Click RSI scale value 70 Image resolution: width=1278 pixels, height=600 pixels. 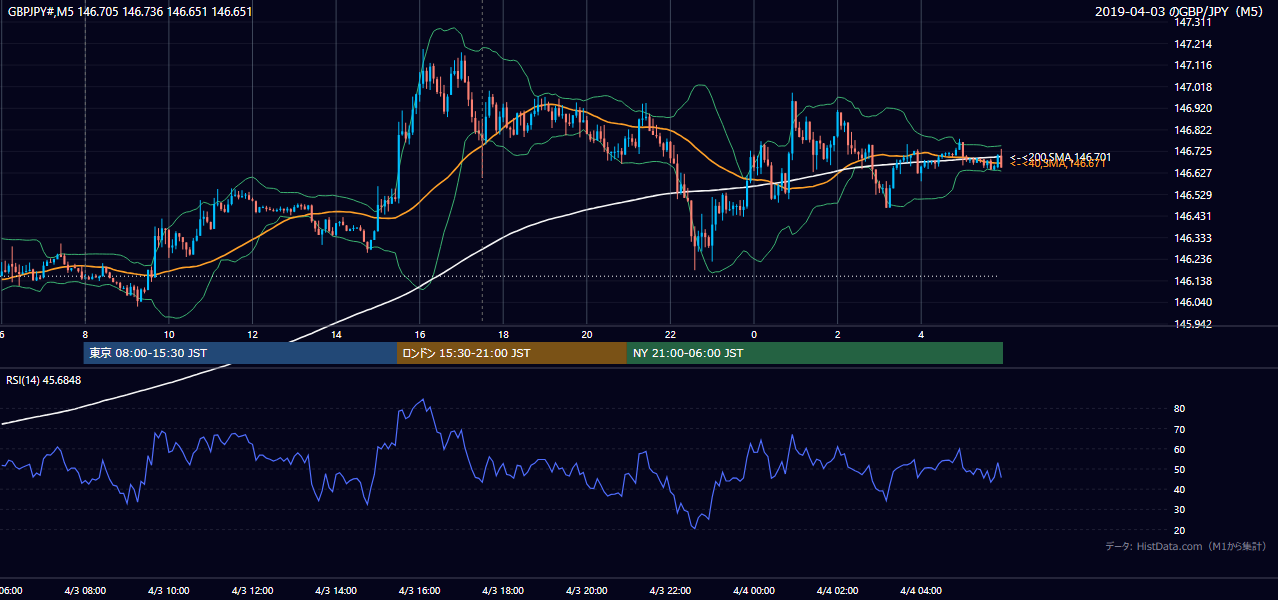pyautogui.click(x=1180, y=429)
